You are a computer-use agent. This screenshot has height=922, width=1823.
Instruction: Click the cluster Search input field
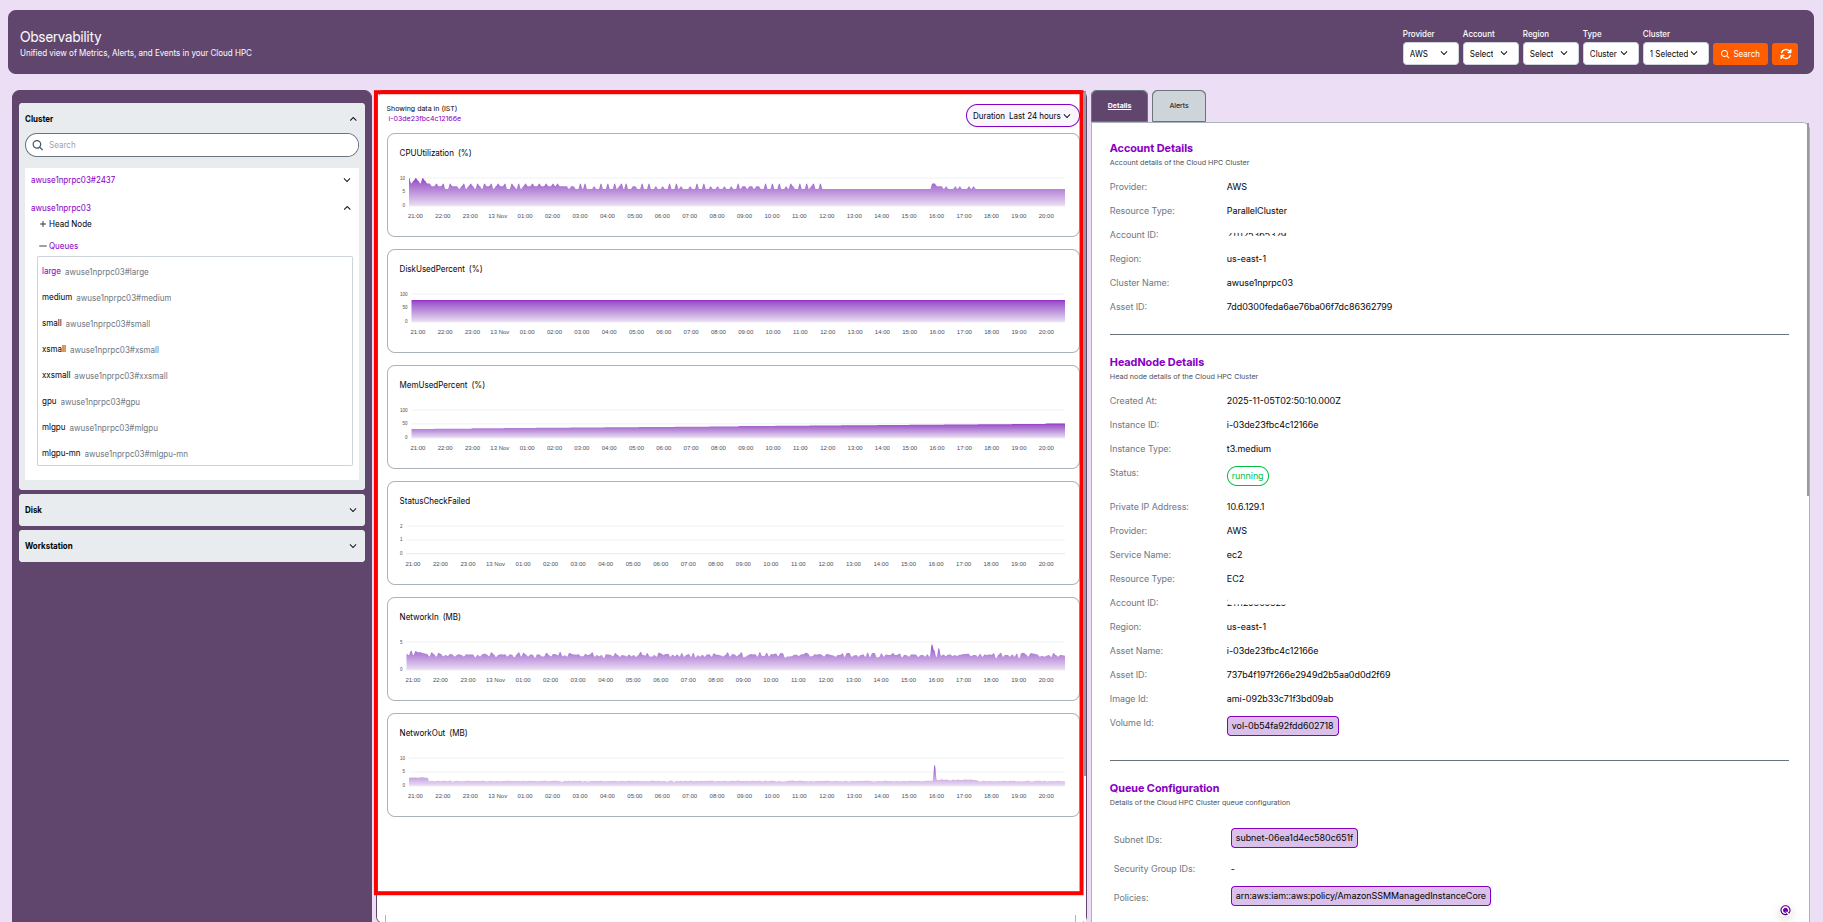192,145
